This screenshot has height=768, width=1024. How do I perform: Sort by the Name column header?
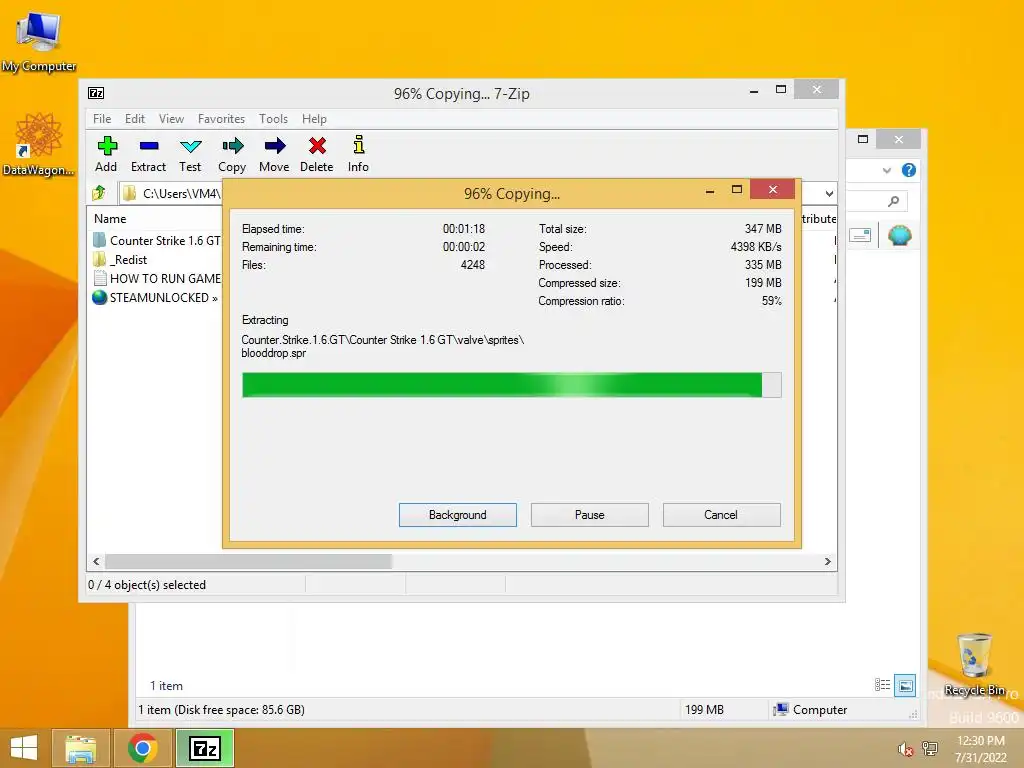point(110,219)
